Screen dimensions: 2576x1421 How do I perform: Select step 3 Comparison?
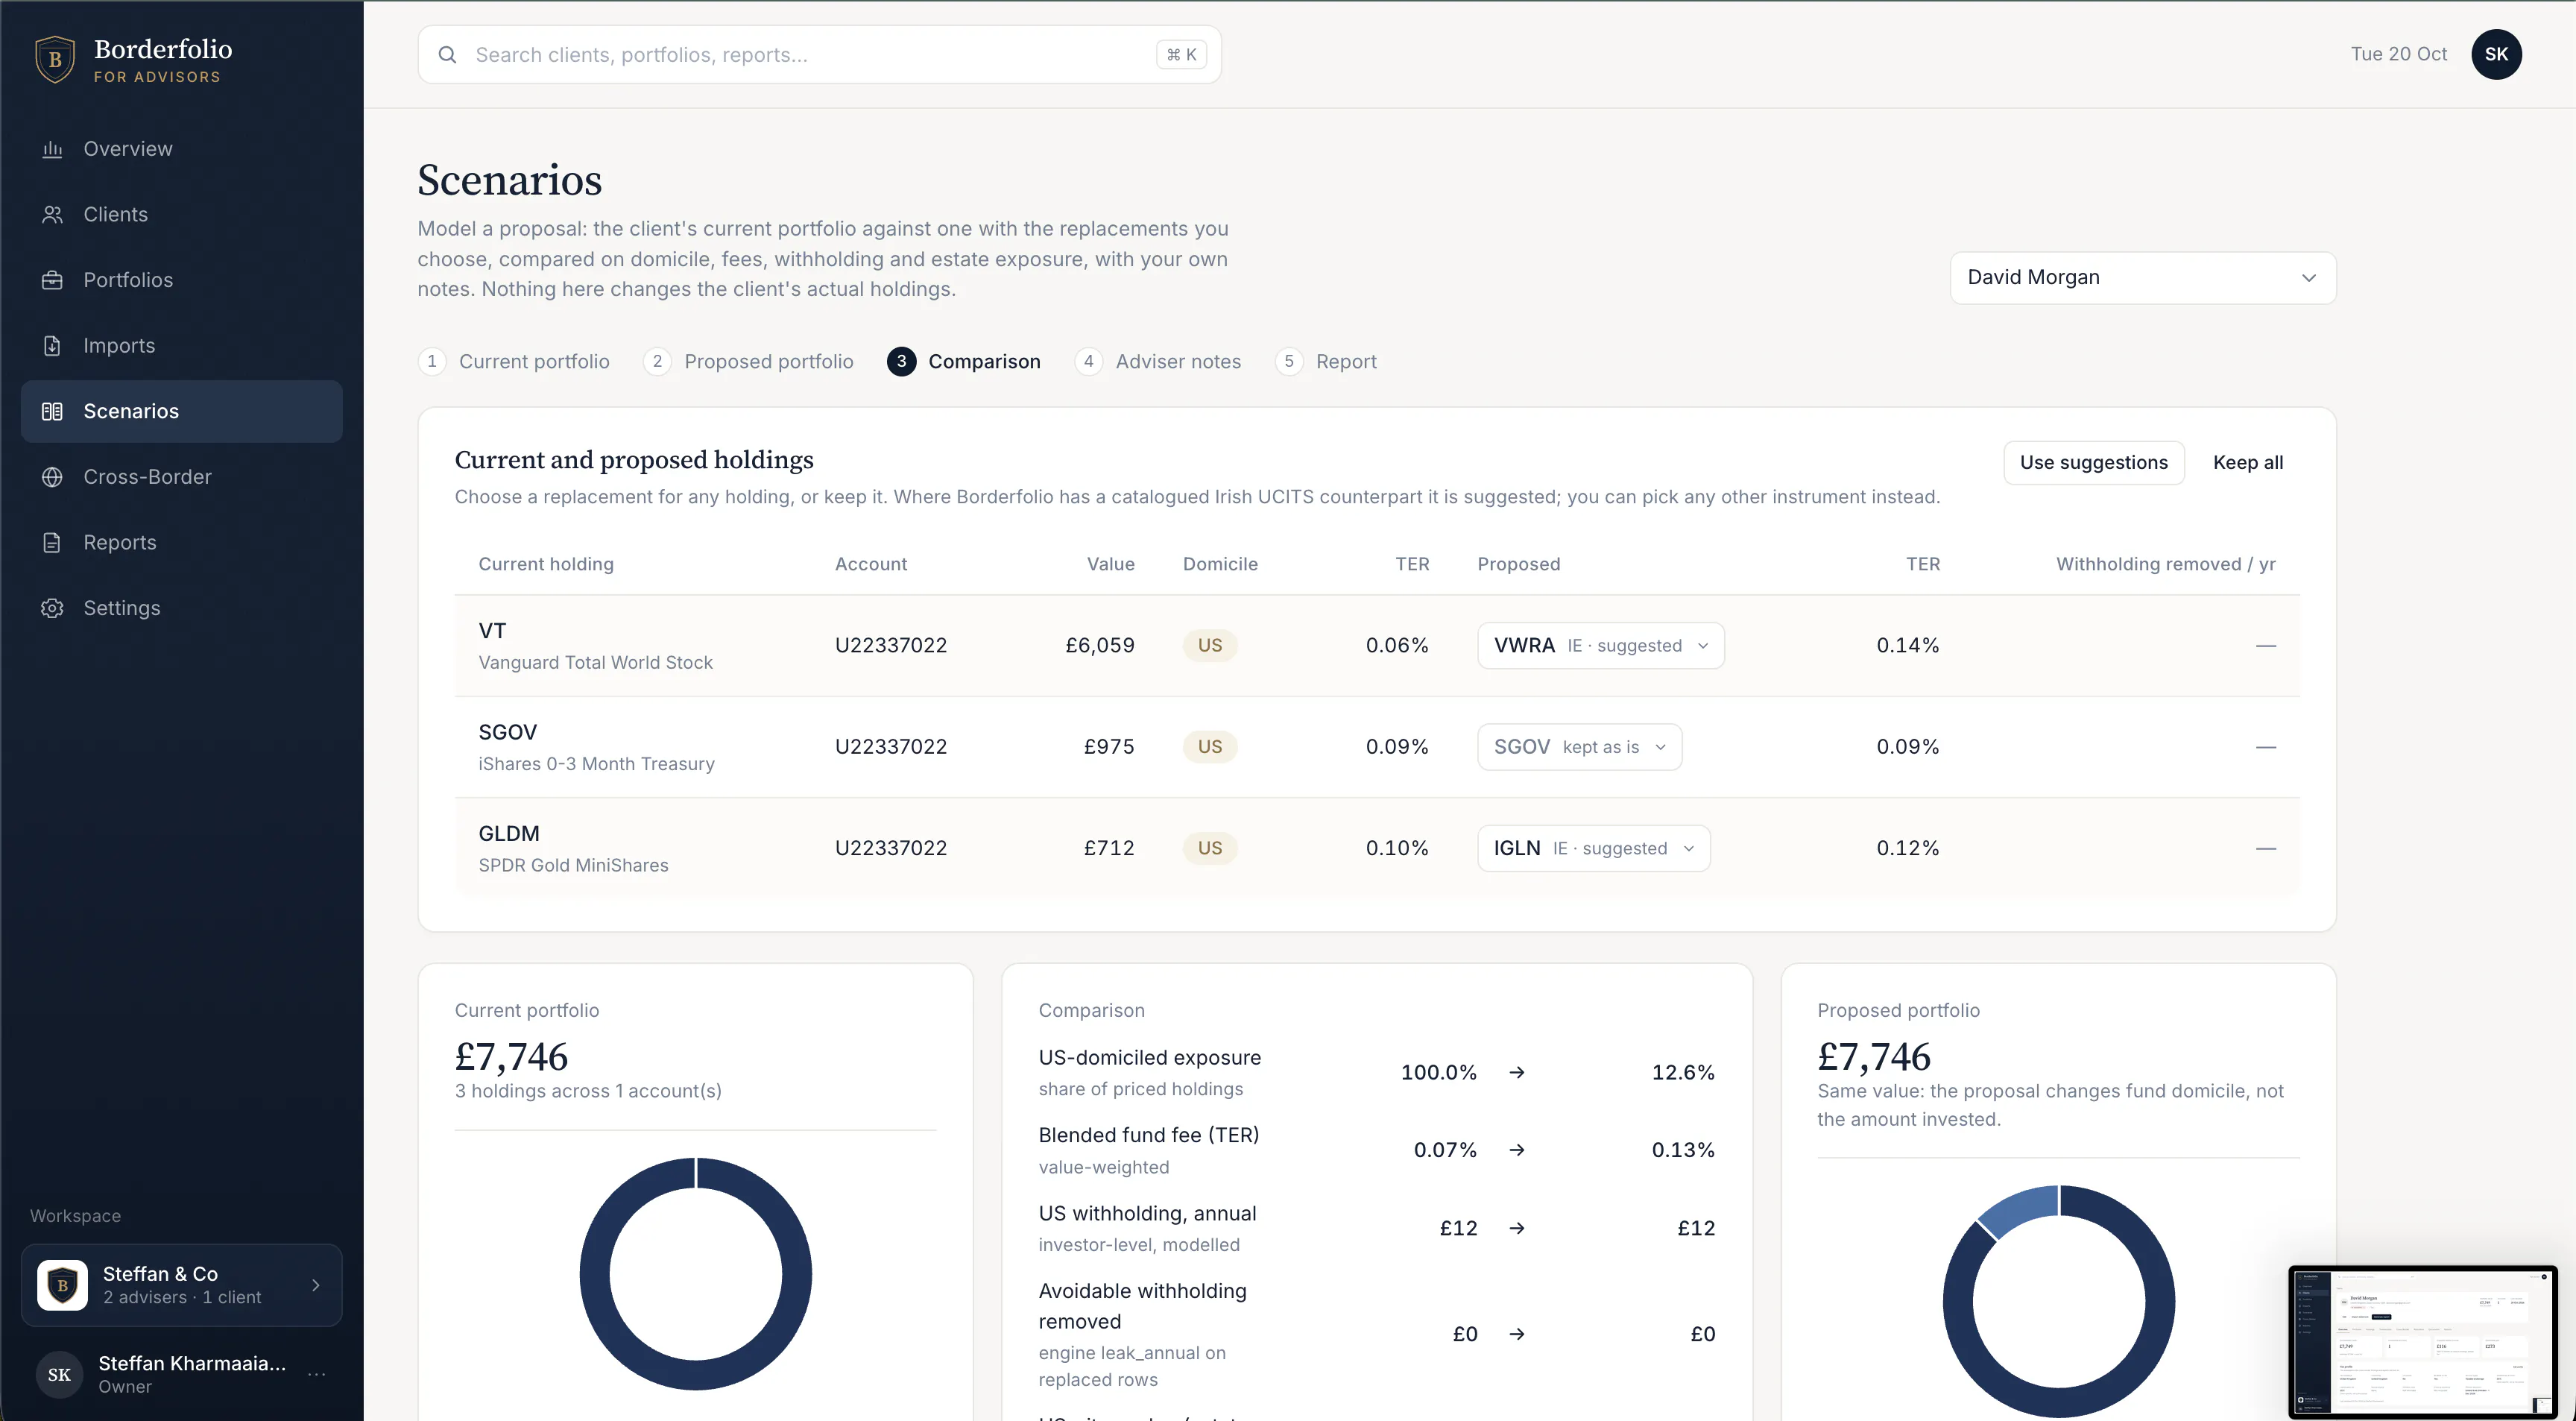964,362
